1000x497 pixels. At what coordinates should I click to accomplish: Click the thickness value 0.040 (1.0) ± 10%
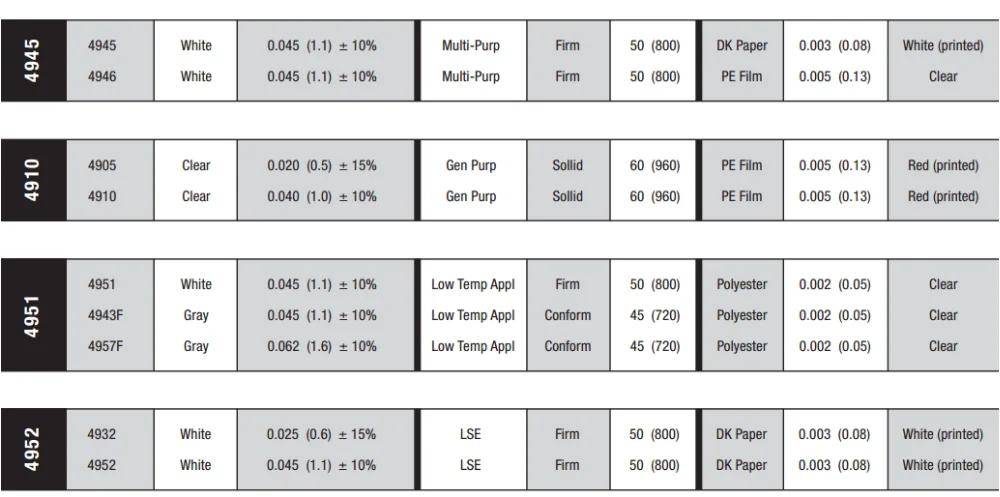321,196
